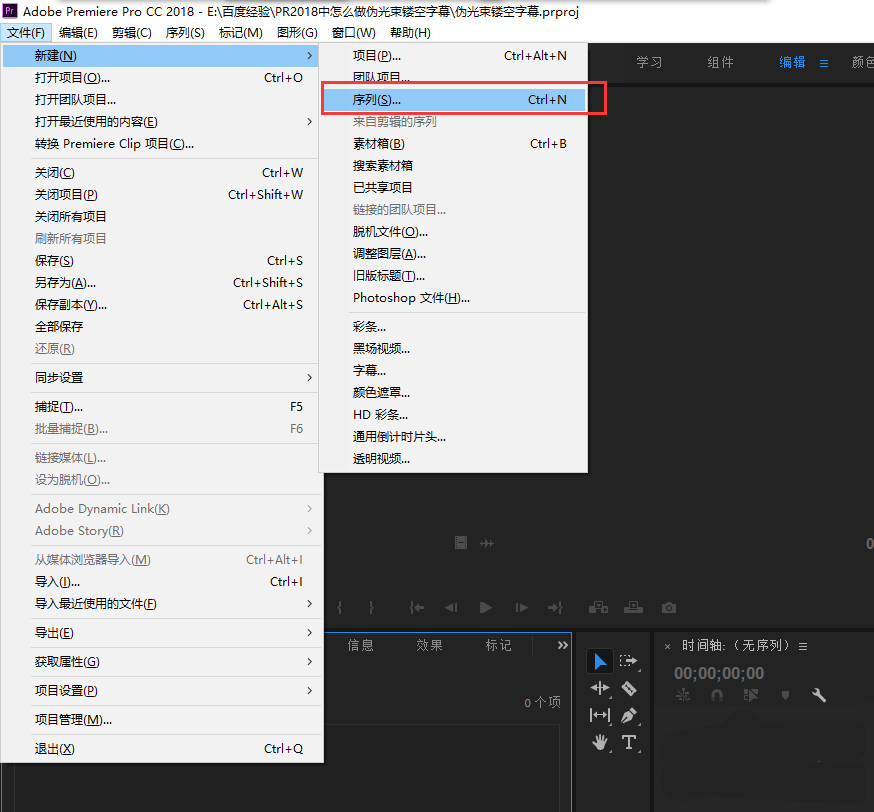Open the 帮助(H) menu
This screenshot has height=812, width=874.
pos(410,32)
